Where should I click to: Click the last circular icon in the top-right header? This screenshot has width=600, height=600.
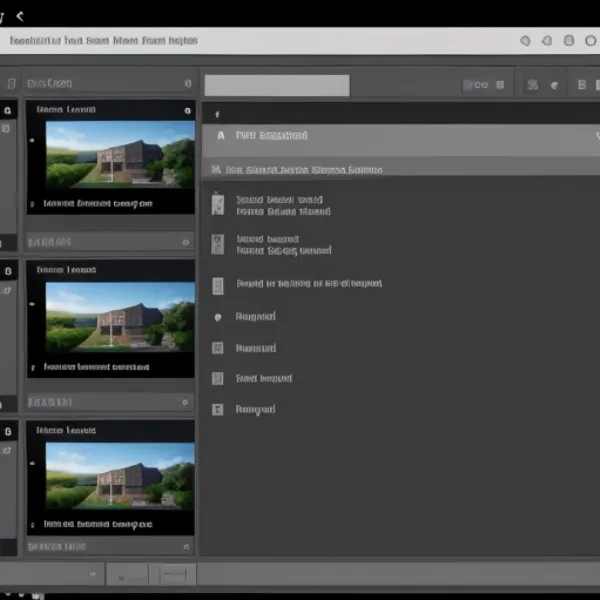(589, 41)
